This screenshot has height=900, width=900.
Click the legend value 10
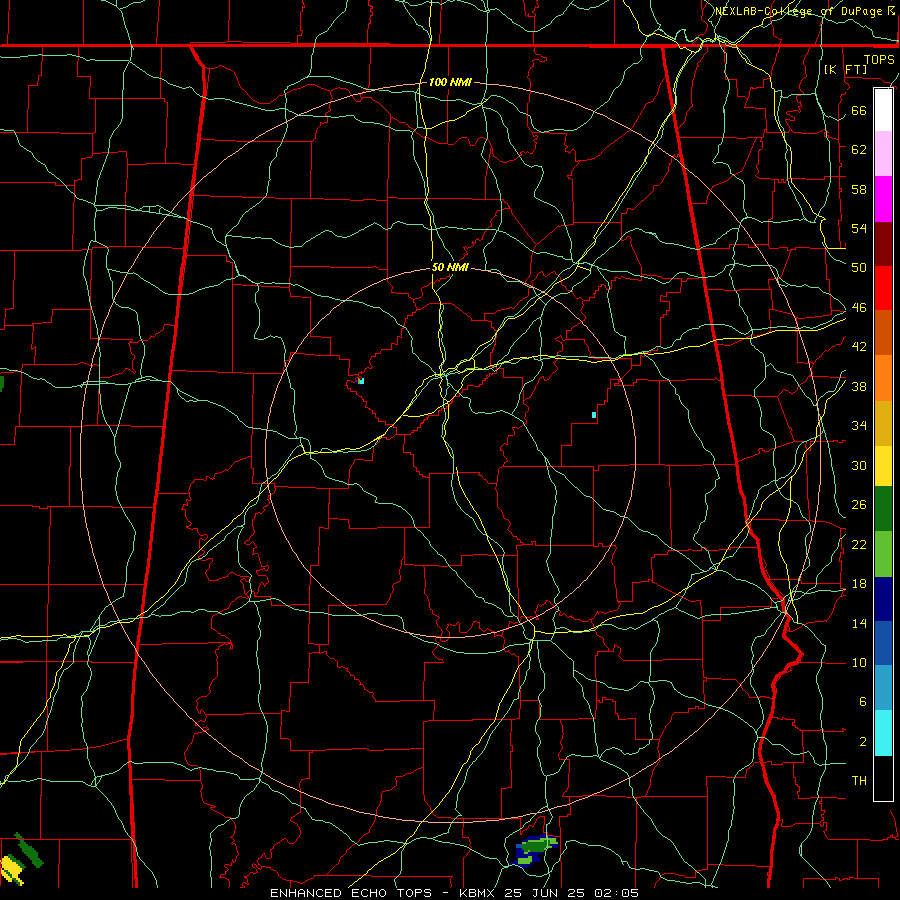coord(859,663)
